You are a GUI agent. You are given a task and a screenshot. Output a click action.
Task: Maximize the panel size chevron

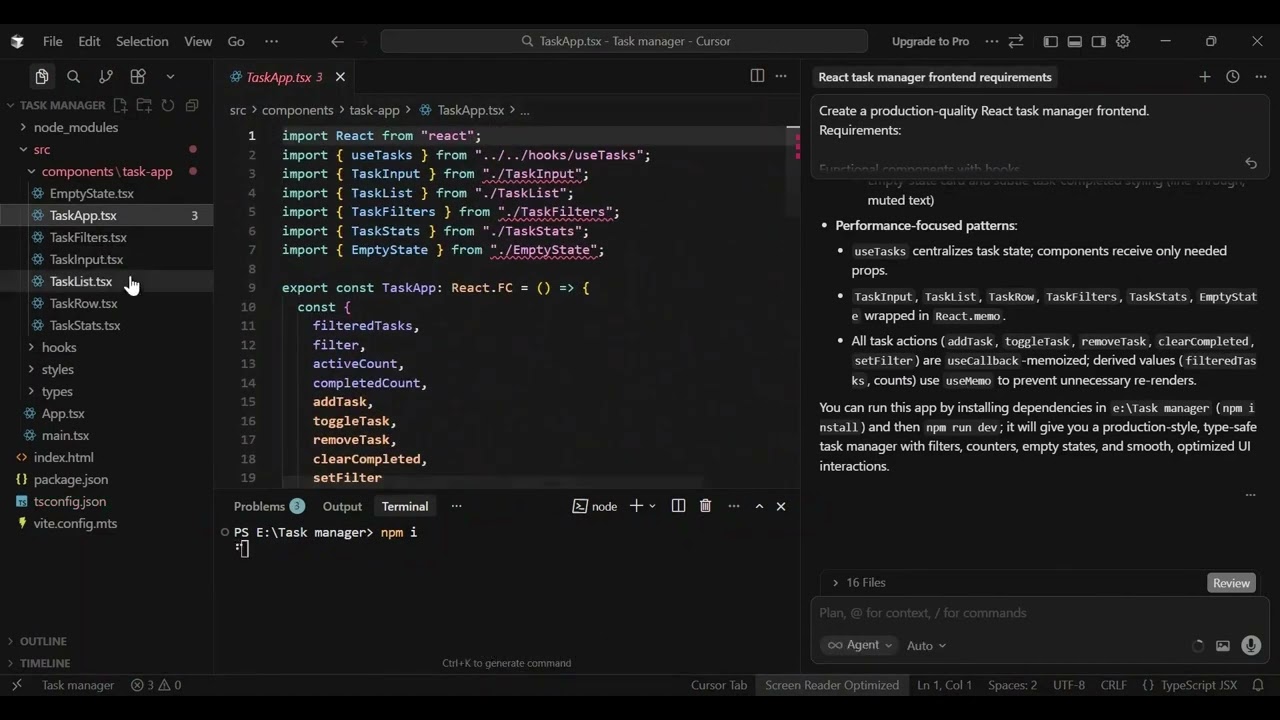759,506
